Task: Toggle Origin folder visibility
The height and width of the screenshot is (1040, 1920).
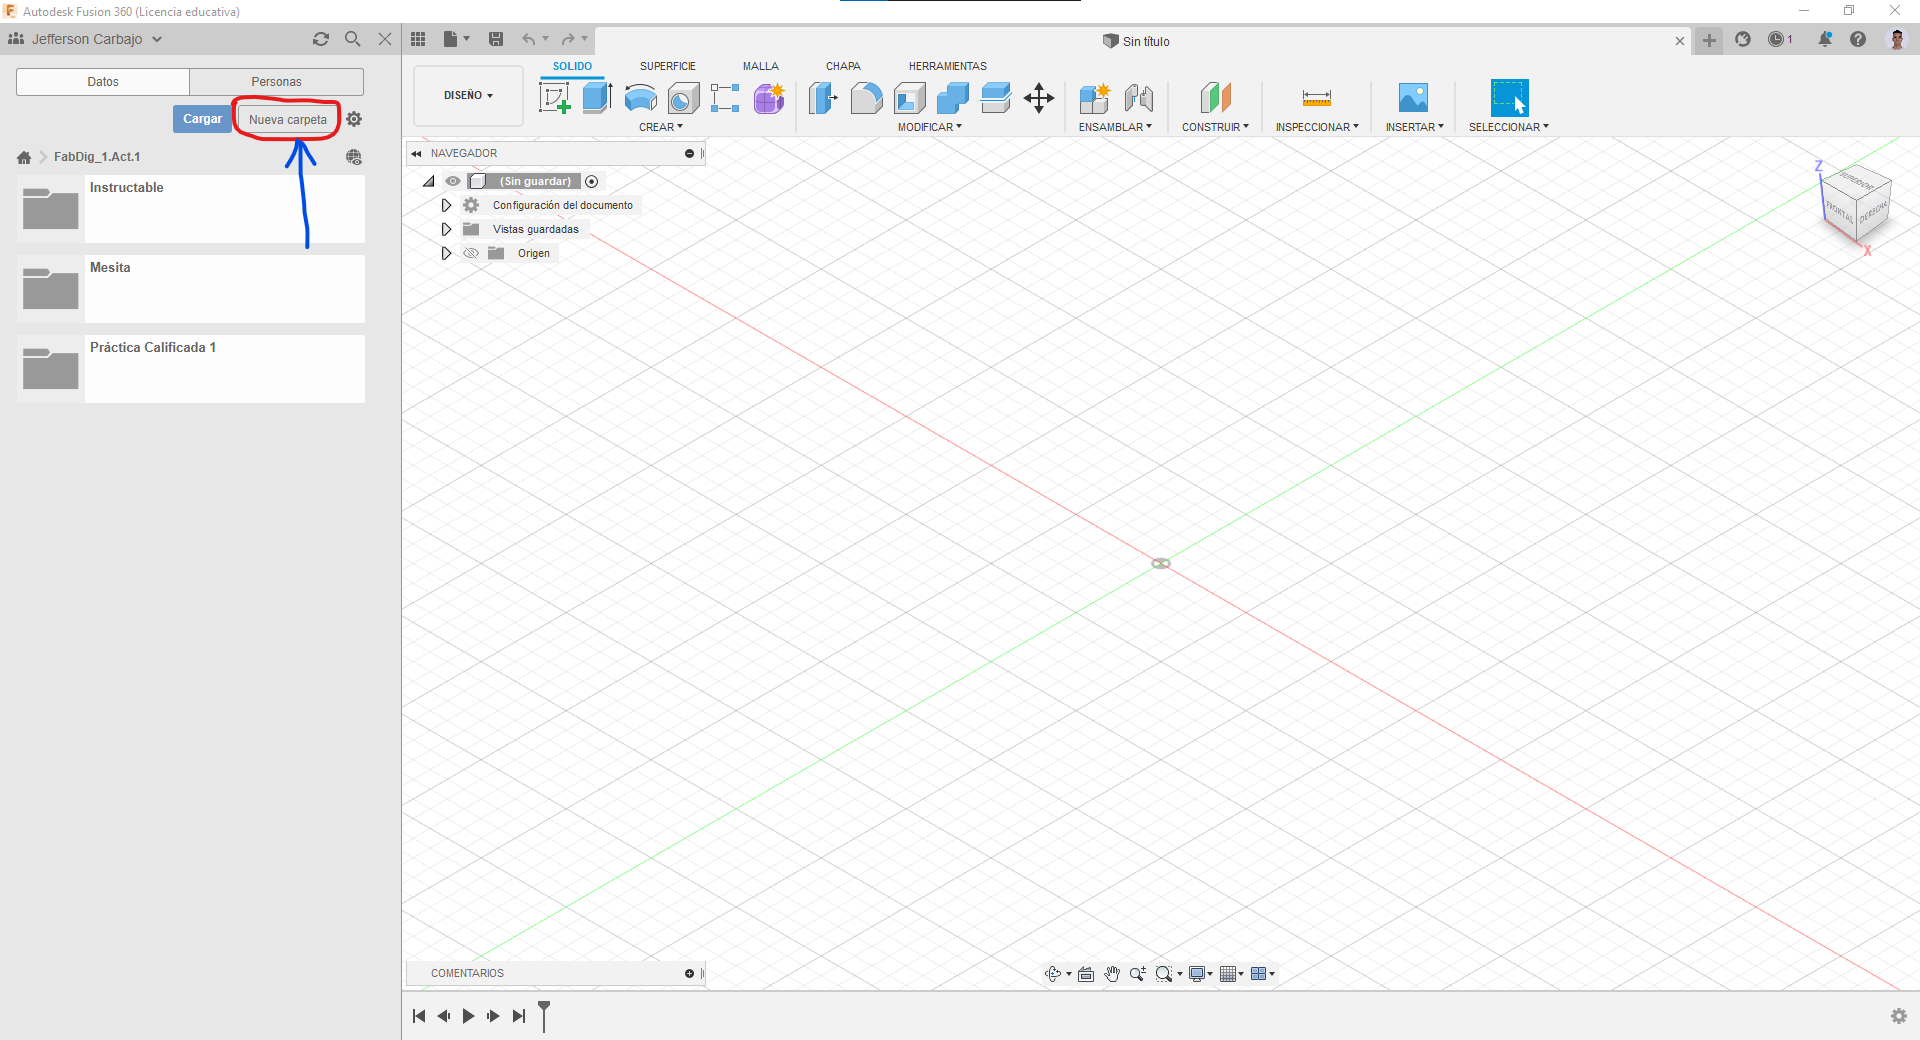Action: tap(471, 253)
